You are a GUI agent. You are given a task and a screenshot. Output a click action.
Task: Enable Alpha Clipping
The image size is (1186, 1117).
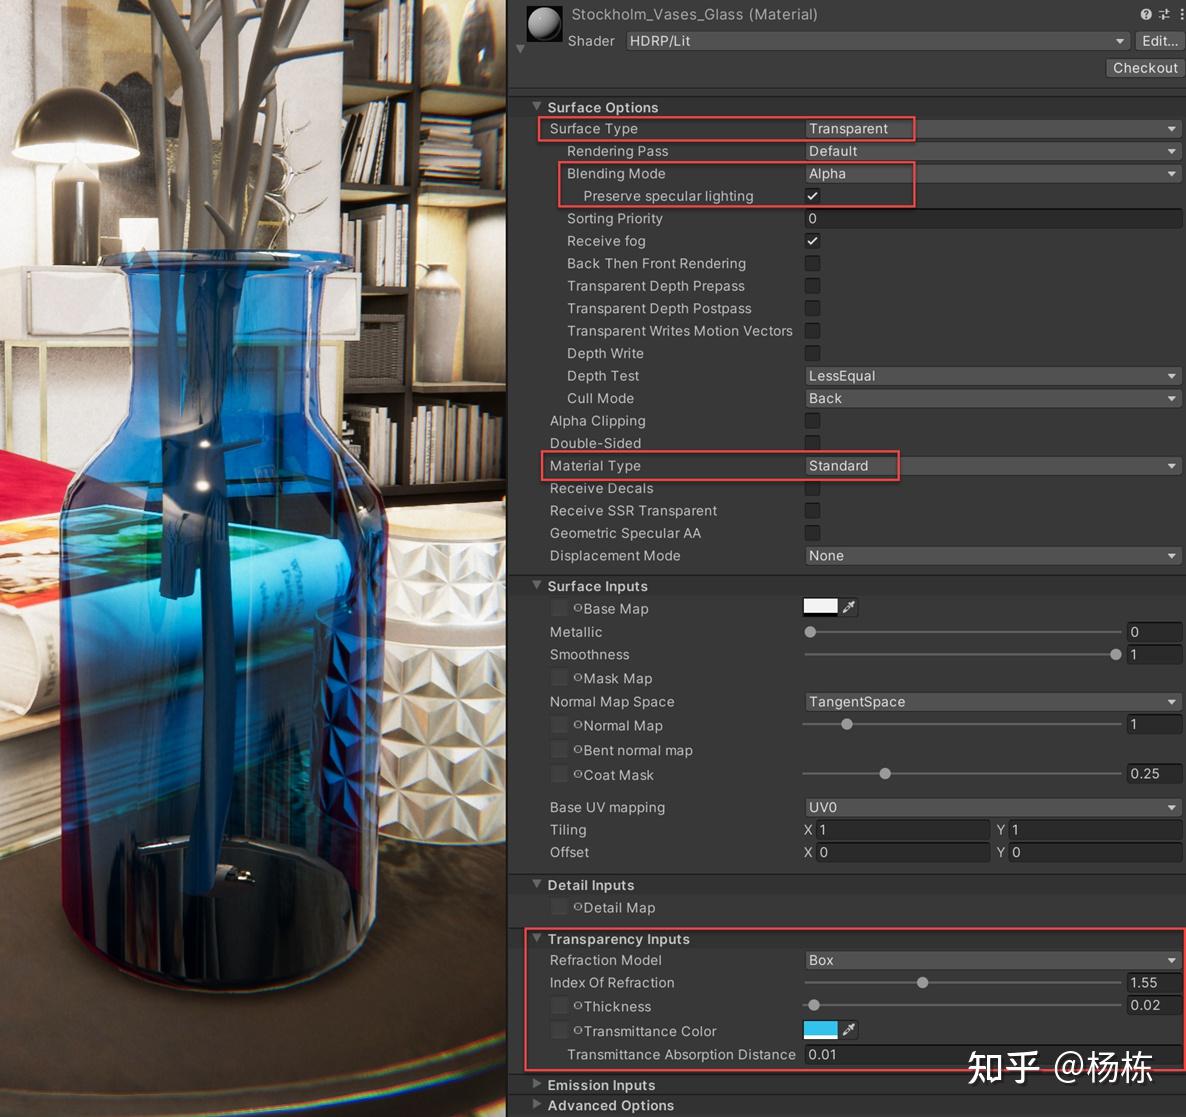812,420
